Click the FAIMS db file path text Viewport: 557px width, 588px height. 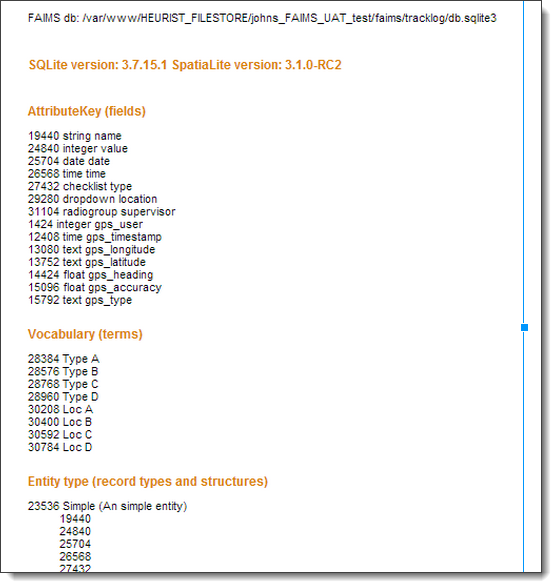click(262, 18)
